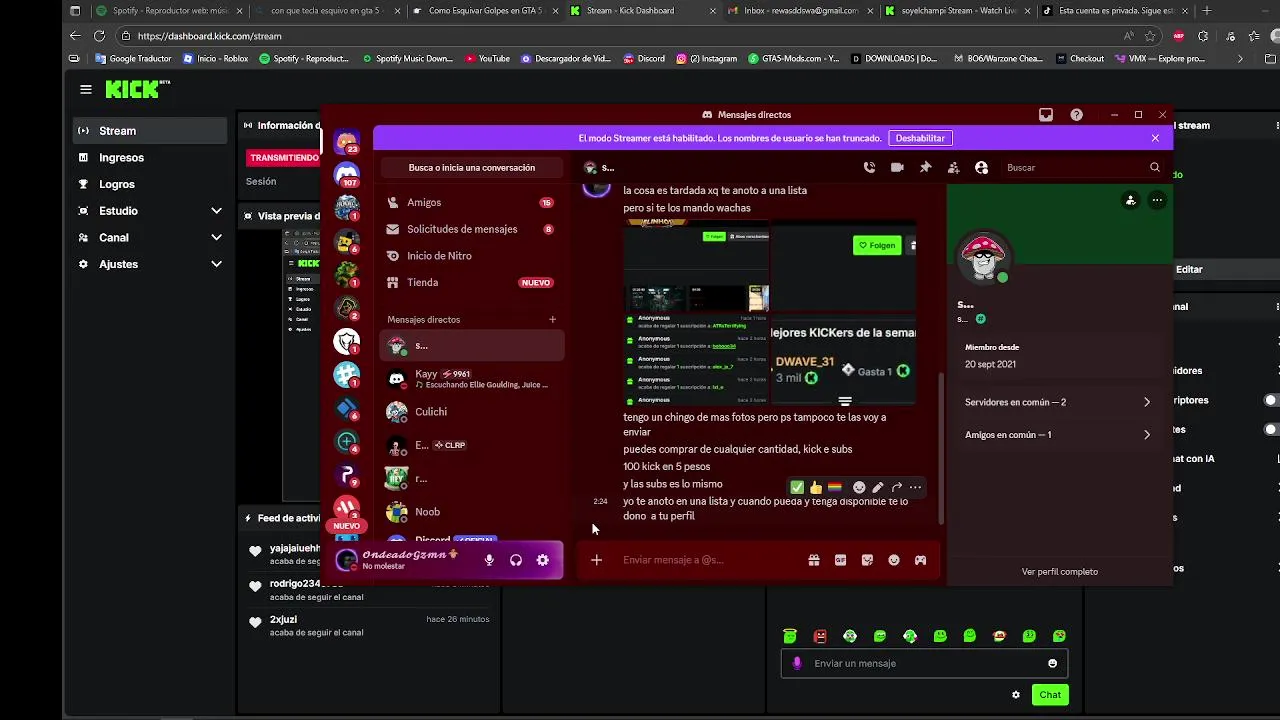This screenshot has width=1280, height=720.
Task: Click the Discord Buscar search field
Action: pos(1084,168)
